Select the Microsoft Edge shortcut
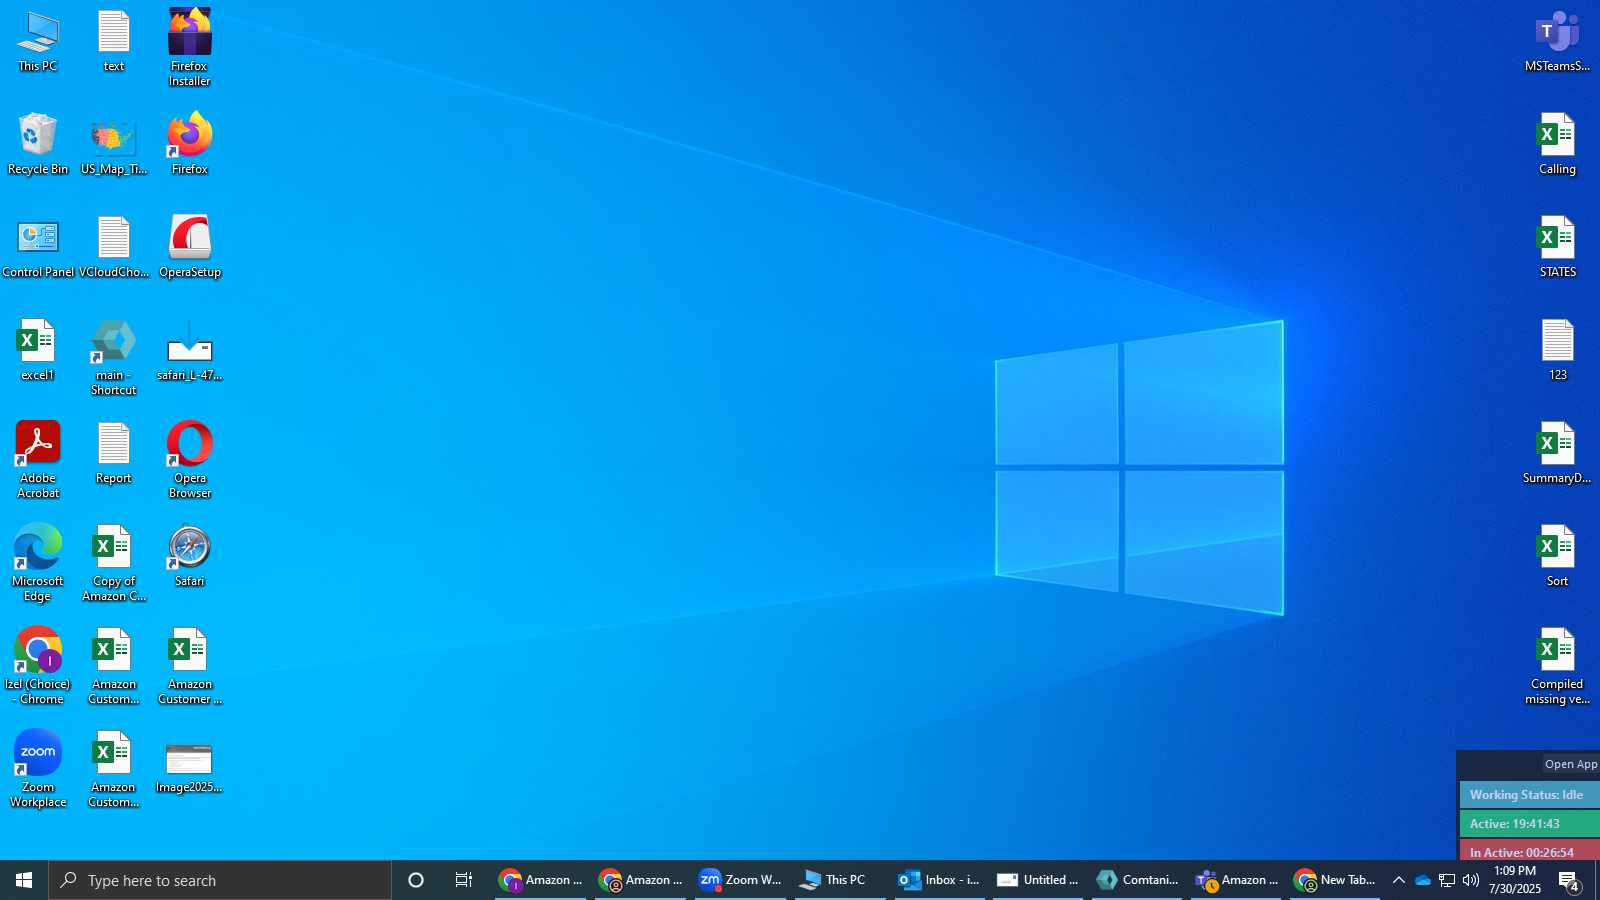 (38, 564)
